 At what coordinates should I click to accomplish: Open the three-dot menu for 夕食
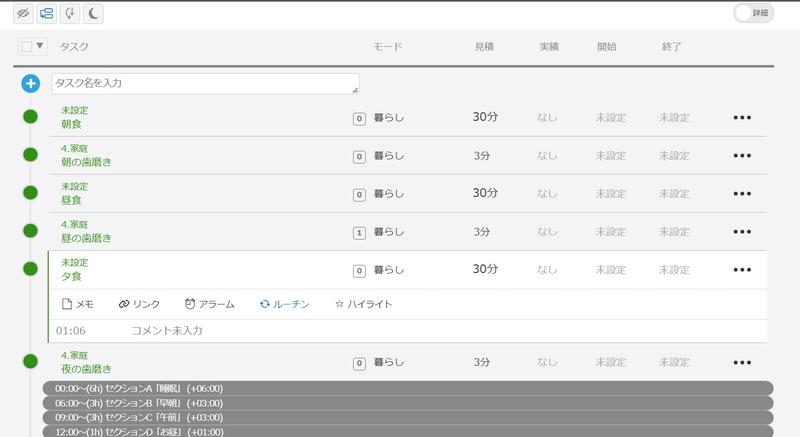tap(742, 270)
